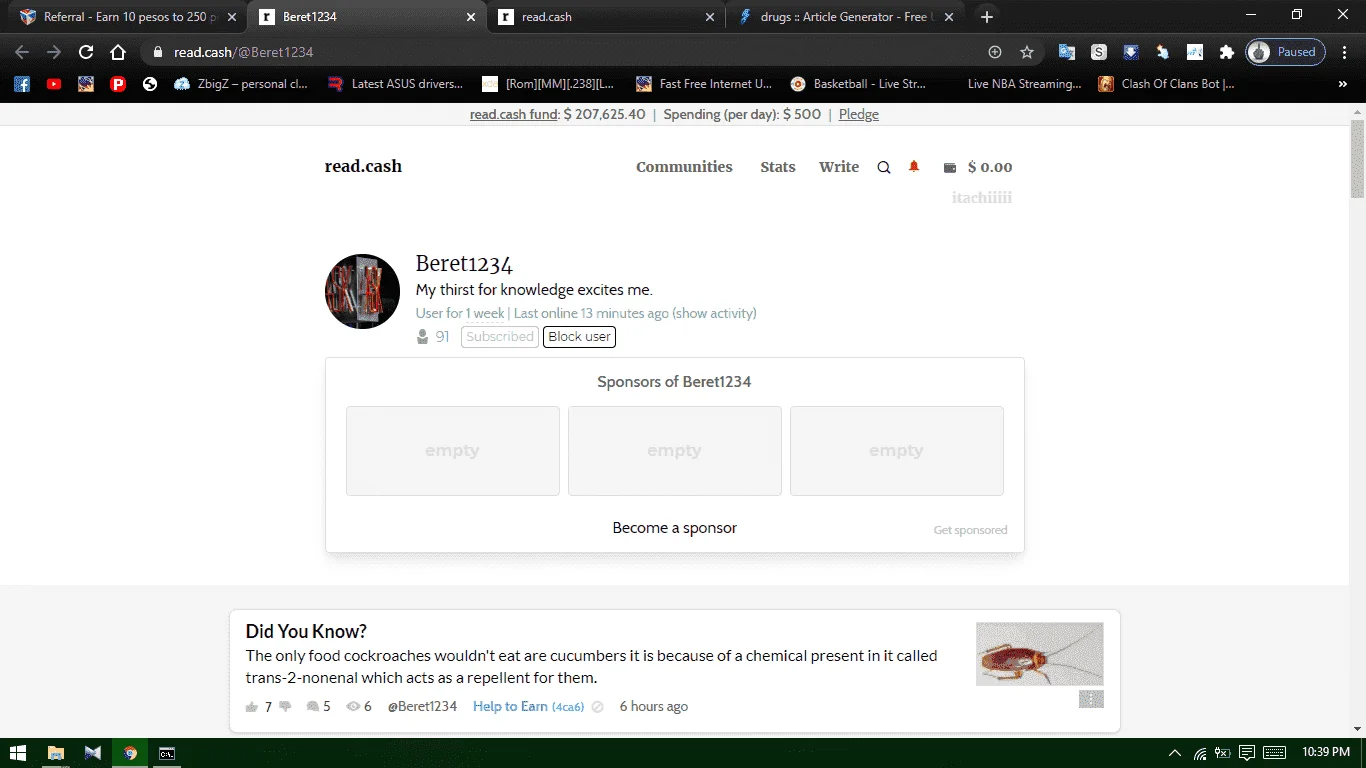Image resolution: width=1366 pixels, height=768 pixels.
Task: Switch to the drugs :: Article Generator tab
Action: tap(845, 17)
